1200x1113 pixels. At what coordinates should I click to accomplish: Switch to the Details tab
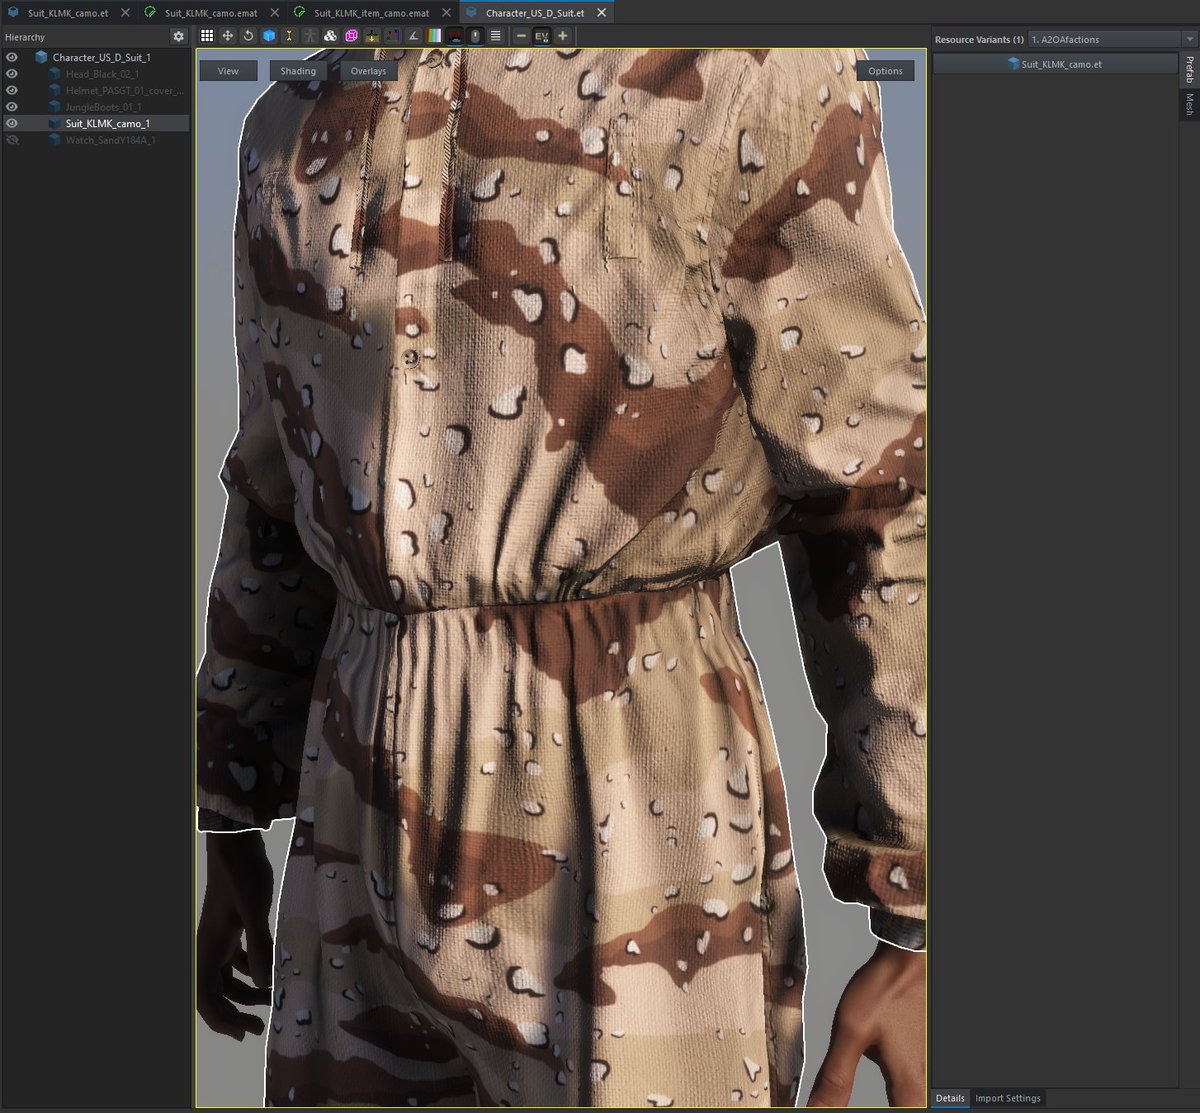point(950,1098)
